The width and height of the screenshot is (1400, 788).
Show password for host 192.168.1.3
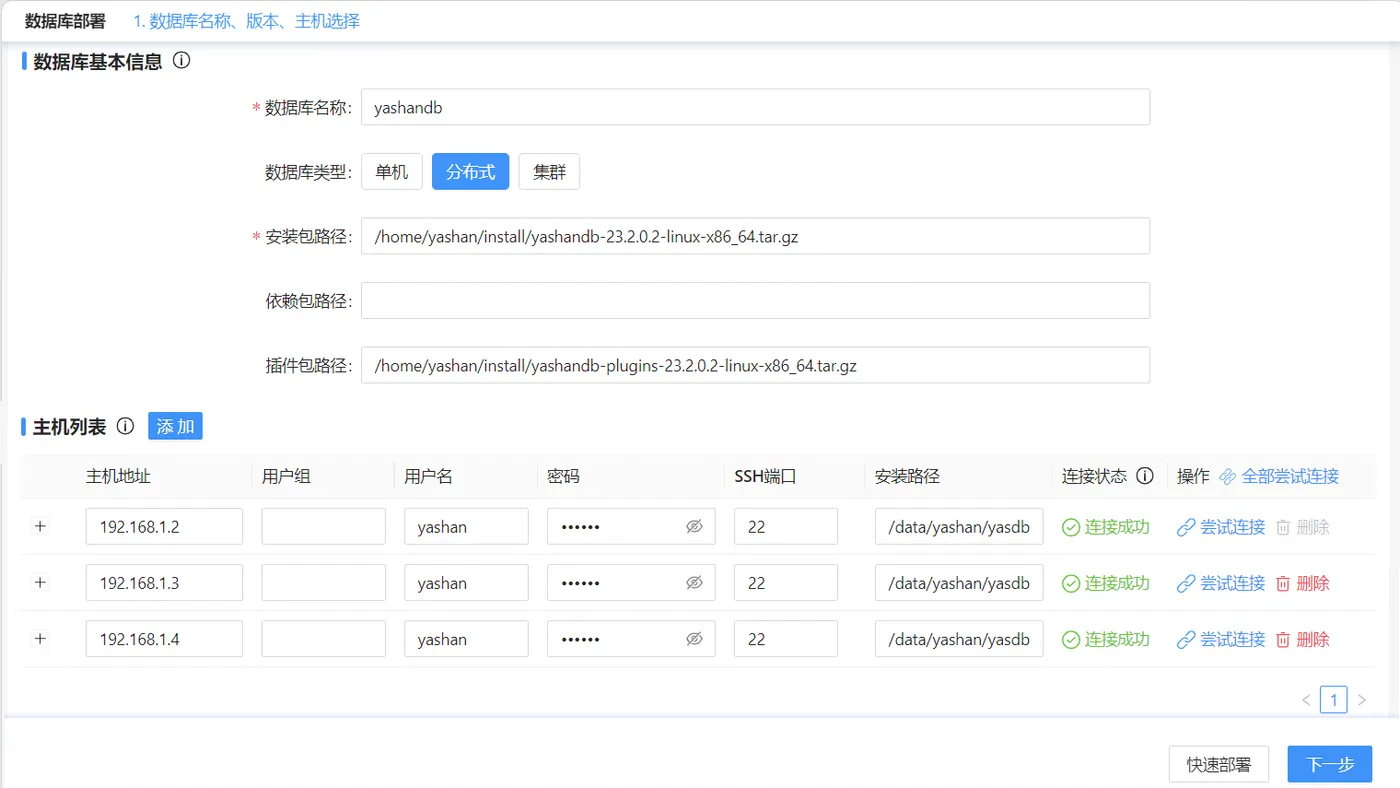(694, 583)
